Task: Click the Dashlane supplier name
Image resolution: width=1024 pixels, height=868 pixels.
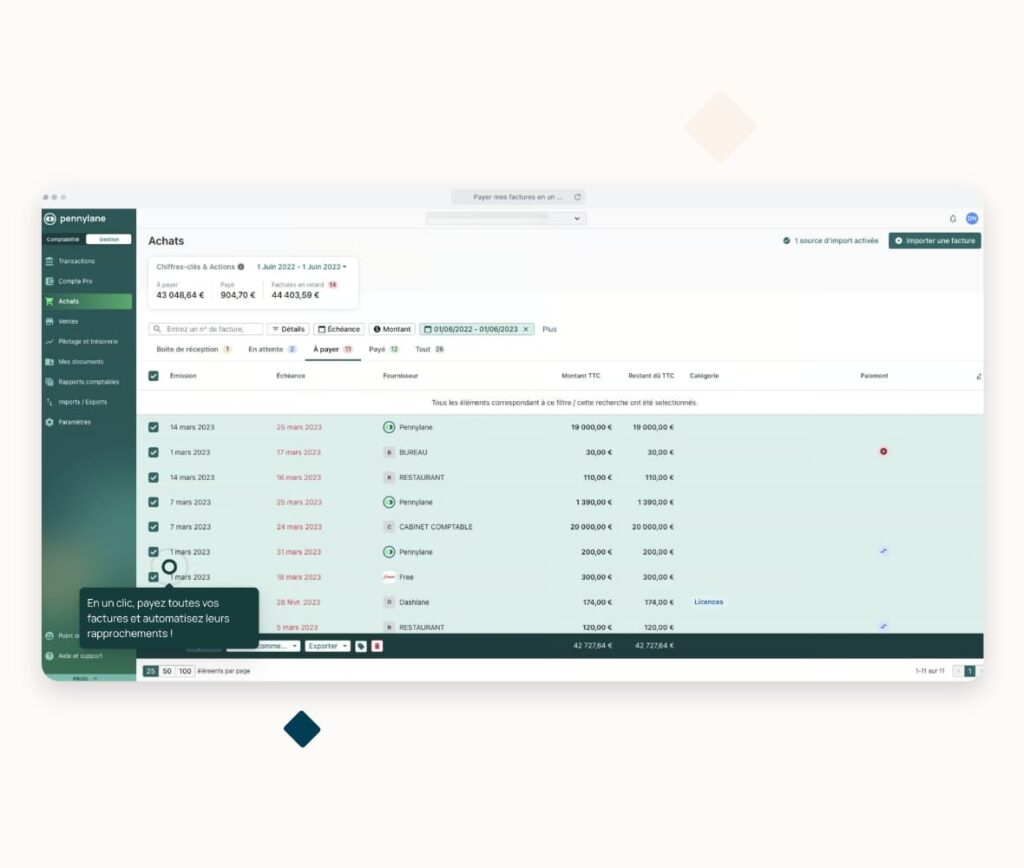Action: [x=414, y=602]
